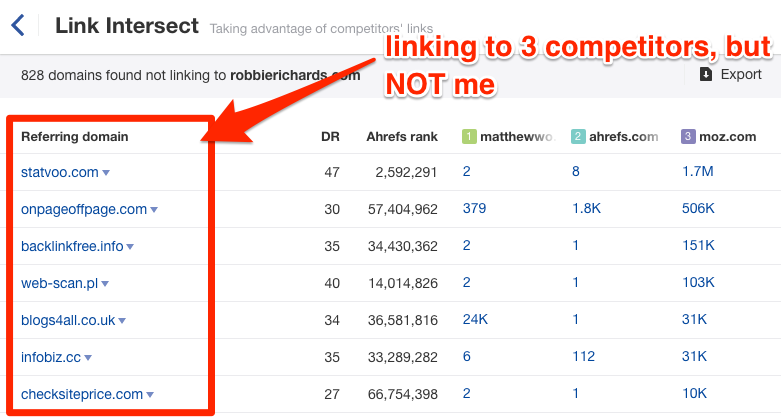
Task: Open the backlinkfree.info dropdown caret
Action: (x=130, y=247)
